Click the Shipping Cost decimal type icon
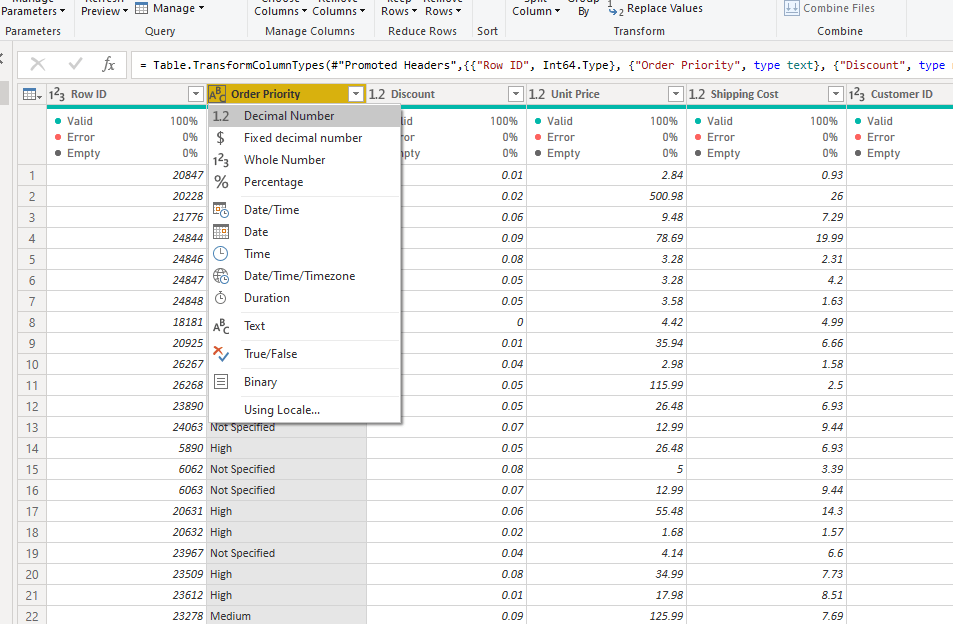This screenshot has height=624, width=953. (x=697, y=94)
